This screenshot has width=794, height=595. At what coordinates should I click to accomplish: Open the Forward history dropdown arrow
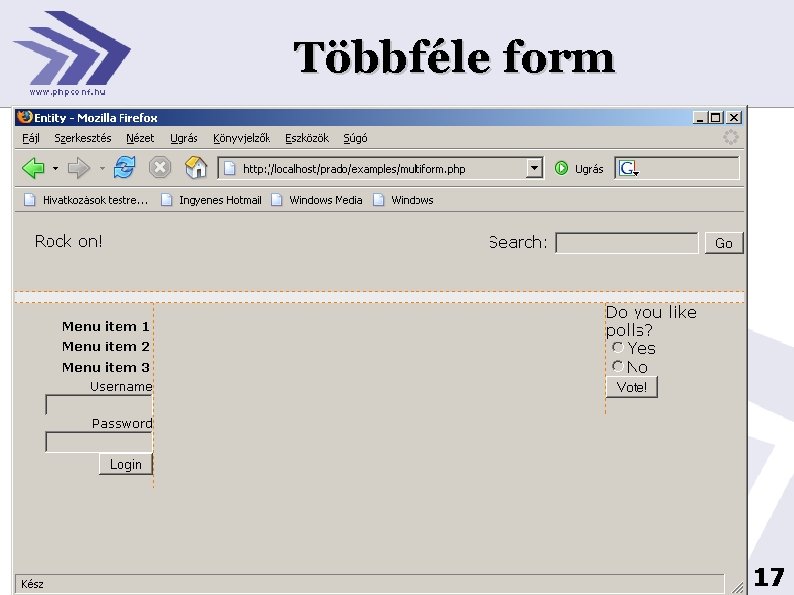tap(102, 168)
